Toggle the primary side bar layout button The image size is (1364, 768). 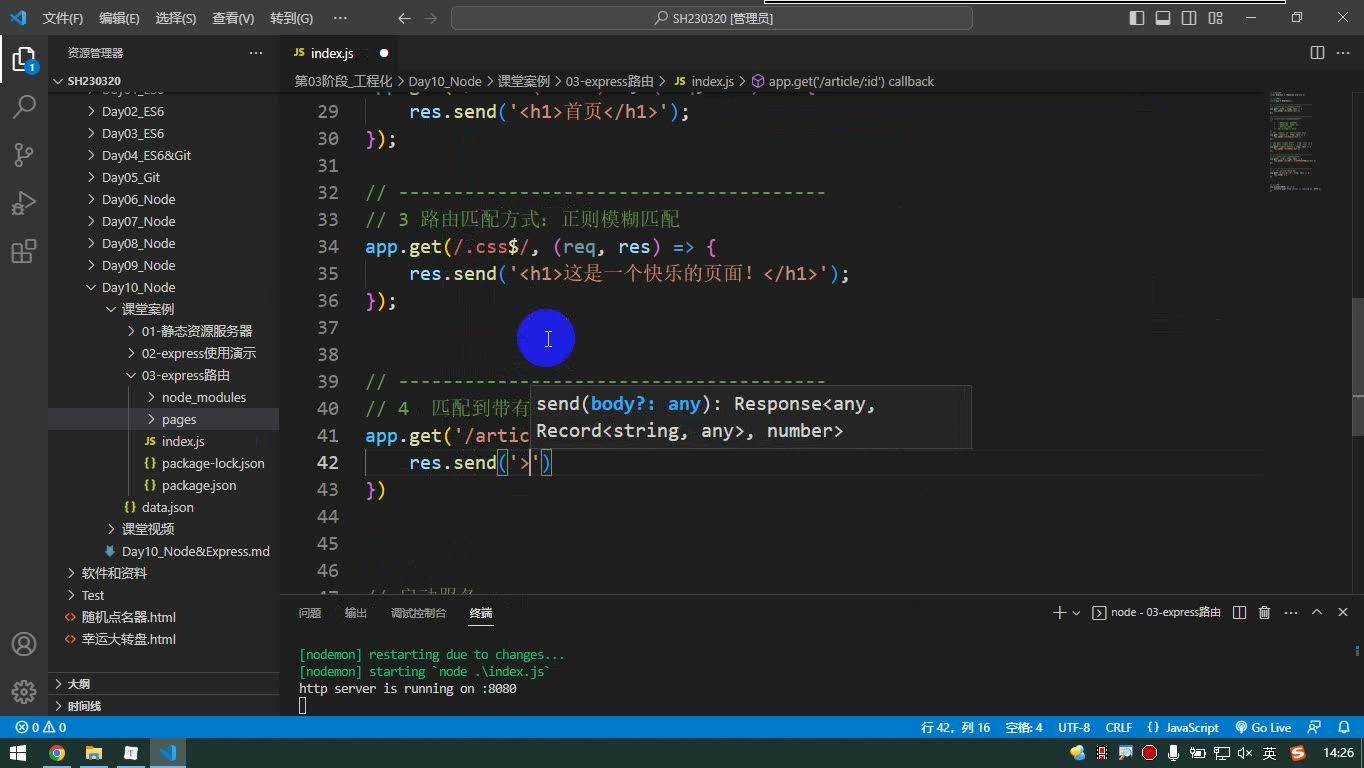pos(1137,18)
